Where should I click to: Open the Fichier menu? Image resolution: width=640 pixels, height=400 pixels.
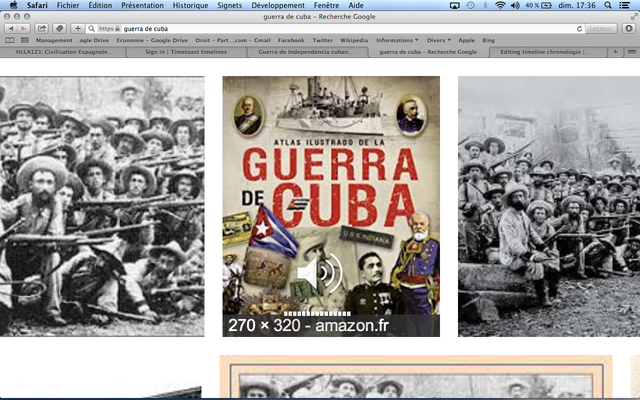click(68, 5)
